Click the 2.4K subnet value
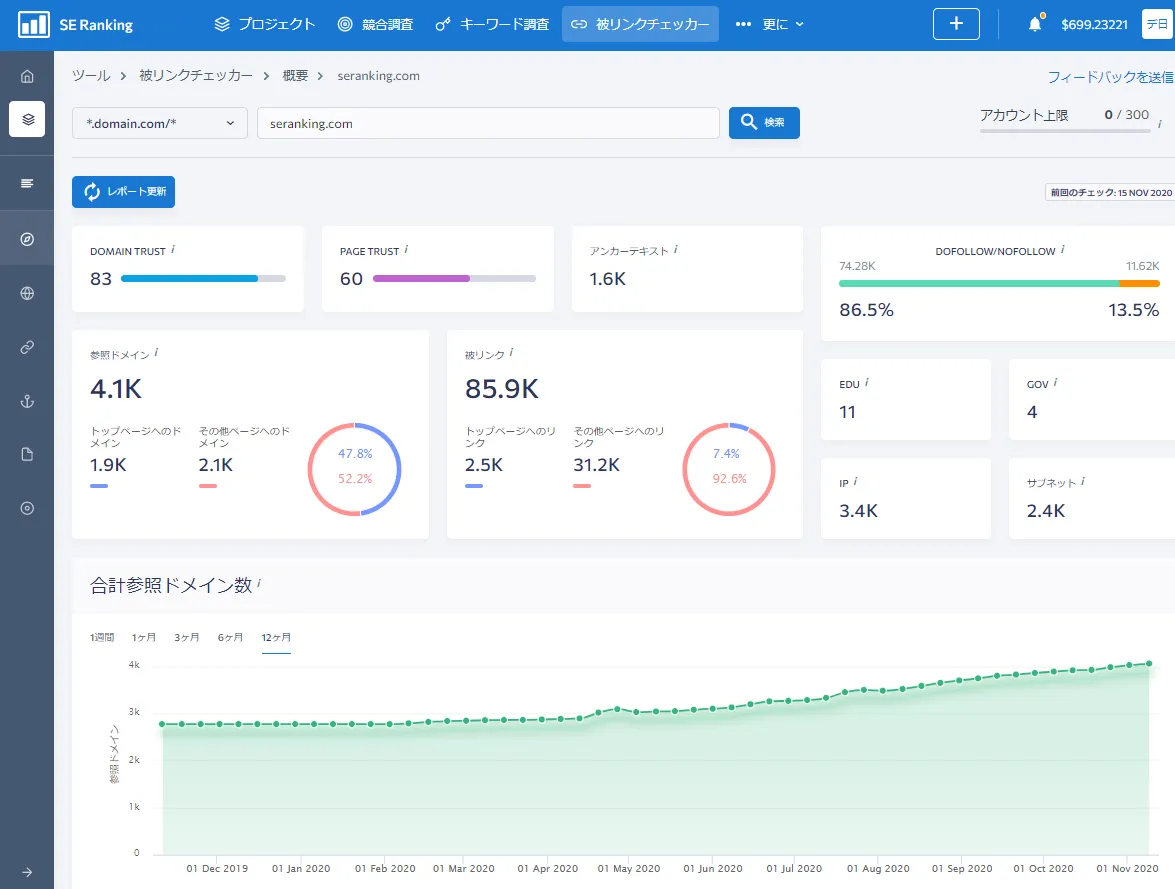Image resolution: width=1175 pixels, height=889 pixels. point(1045,510)
